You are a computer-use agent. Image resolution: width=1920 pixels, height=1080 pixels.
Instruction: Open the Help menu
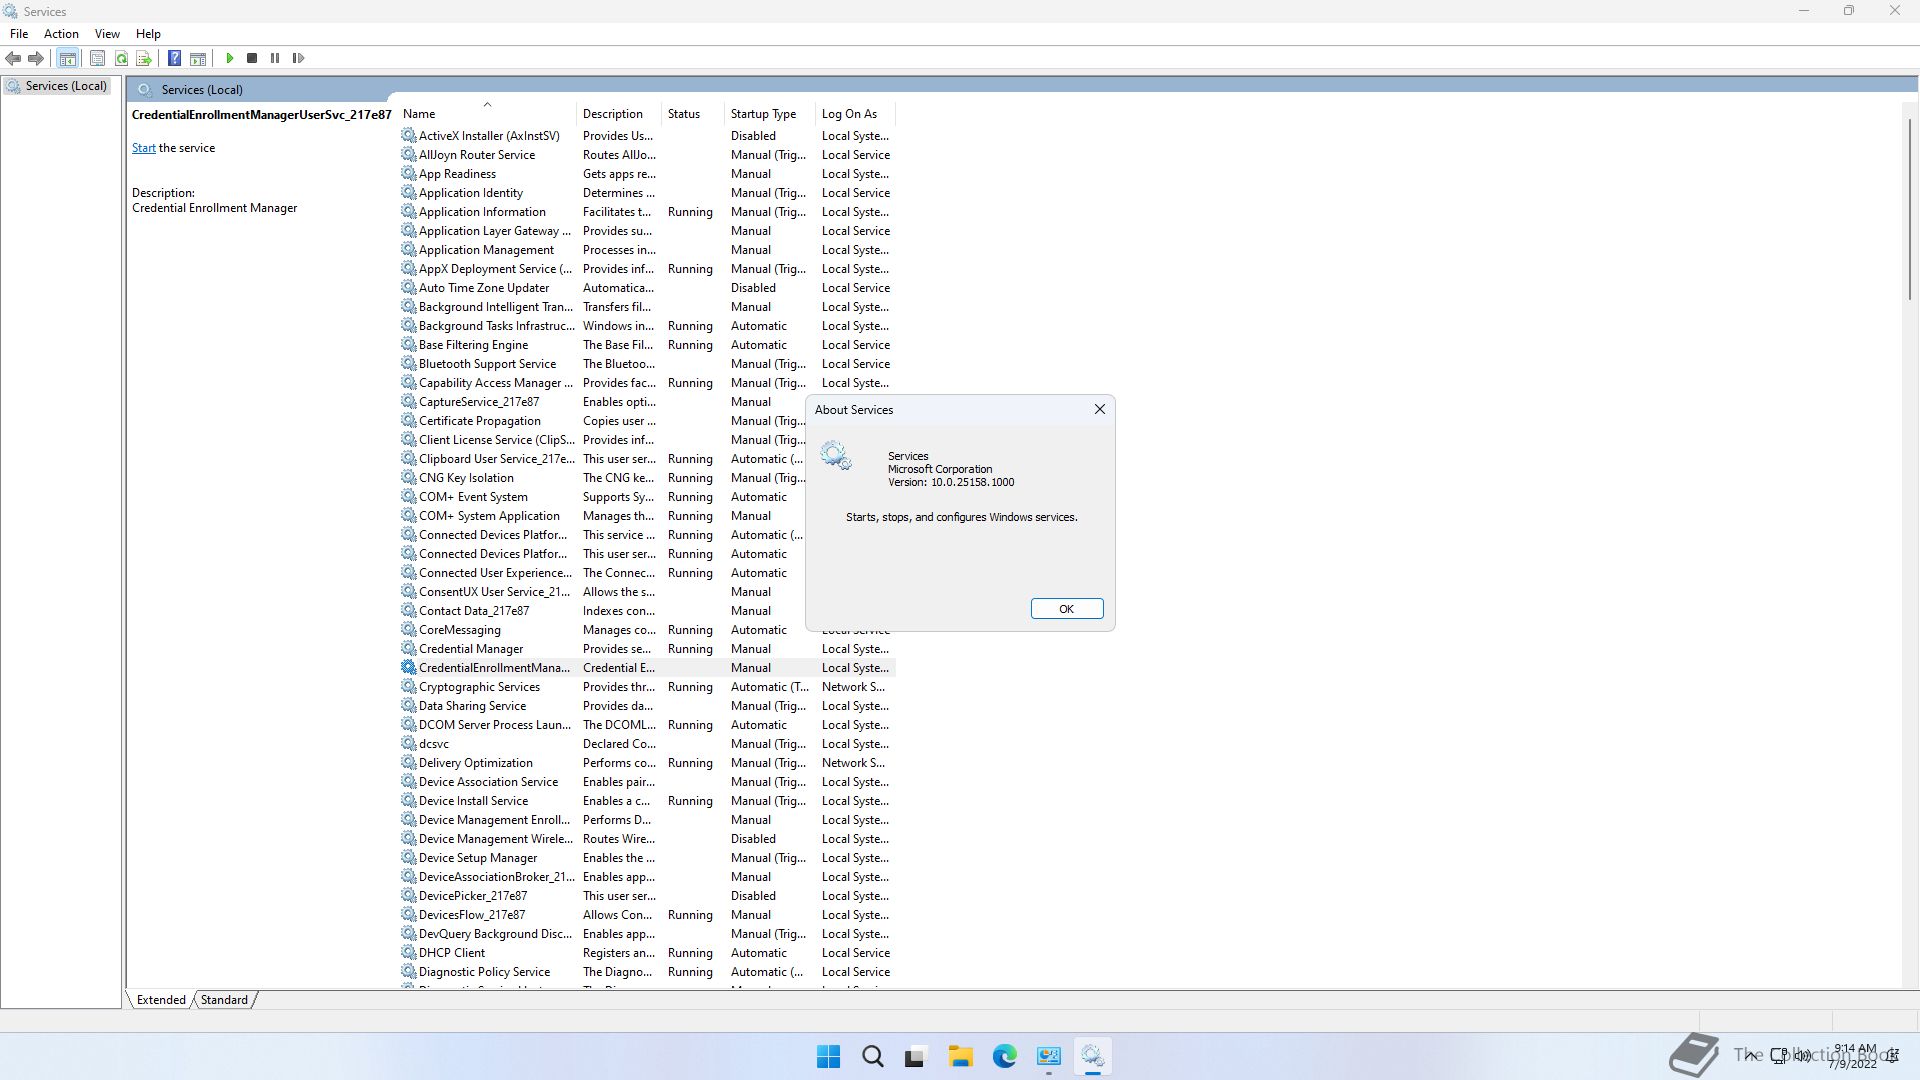[x=148, y=33]
